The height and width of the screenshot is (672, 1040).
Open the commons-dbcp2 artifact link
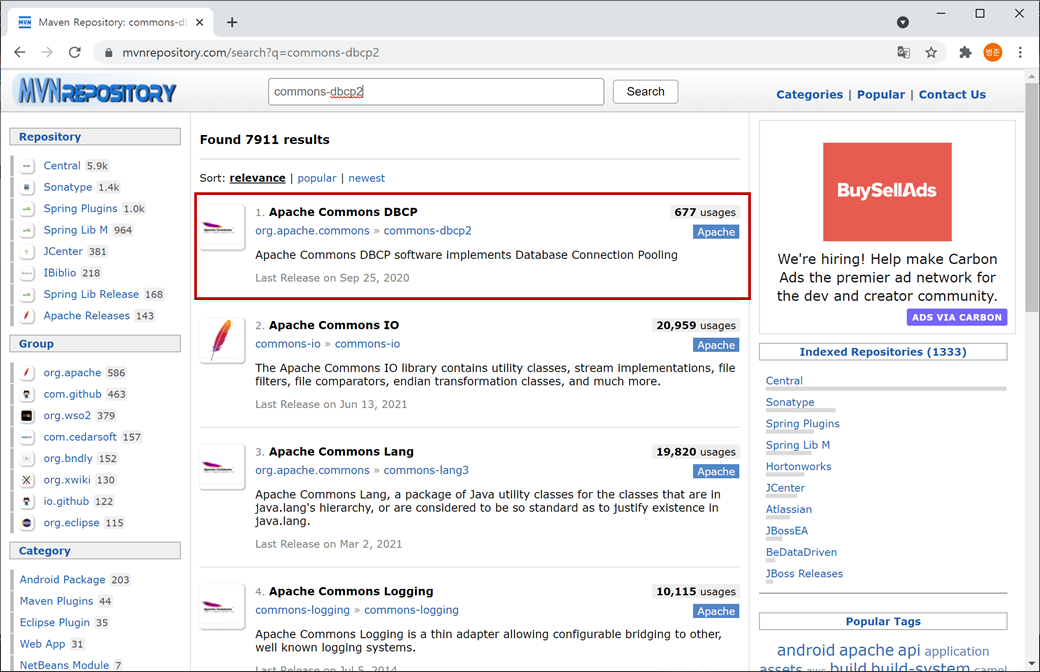[427, 231]
